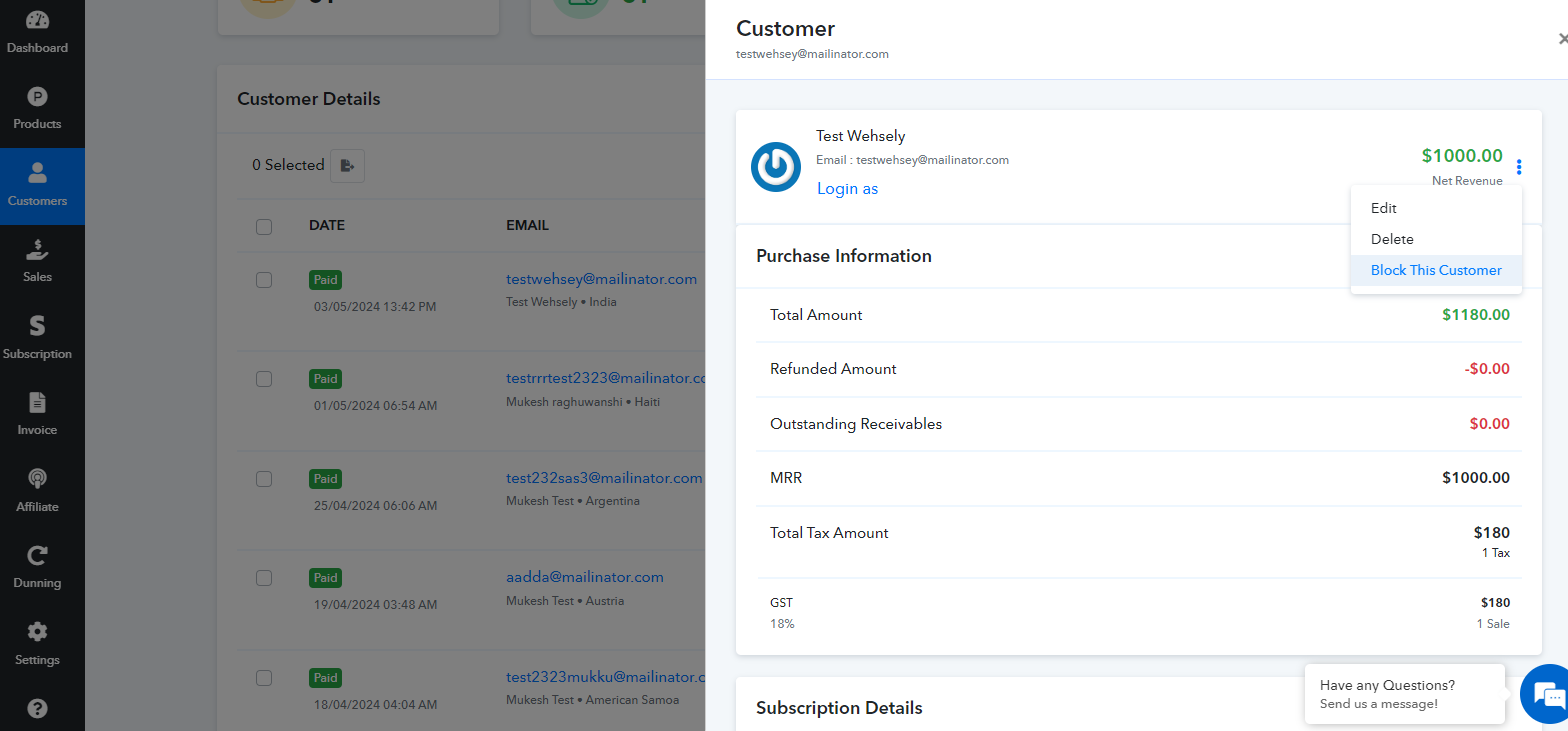The image size is (1568, 731).
Task: Check the box for the 25/04/2024 row
Action: 264,479
